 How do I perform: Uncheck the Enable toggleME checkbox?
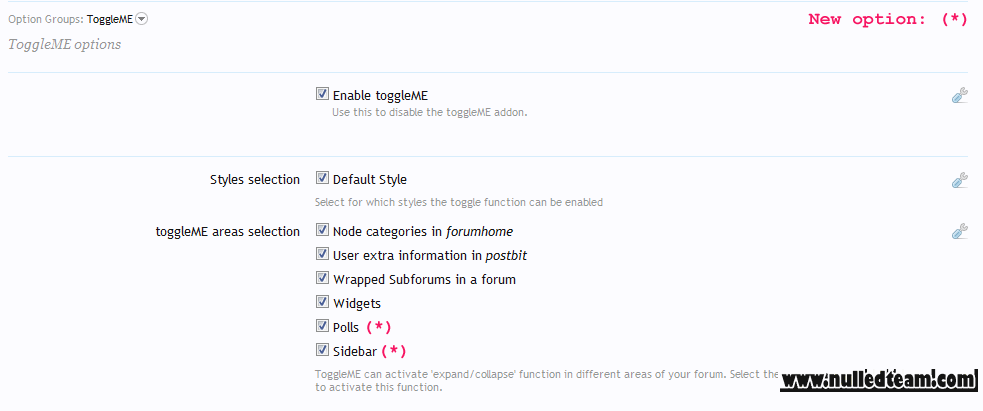tap(322, 94)
